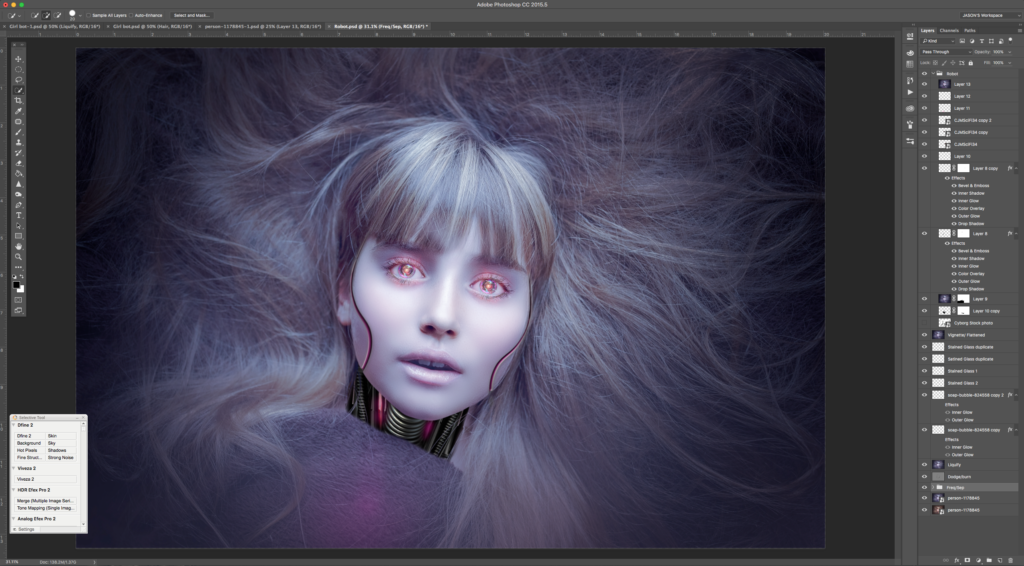
Task: Expand the Freq/Sep layer group
Action: click(x=933, y=487)
